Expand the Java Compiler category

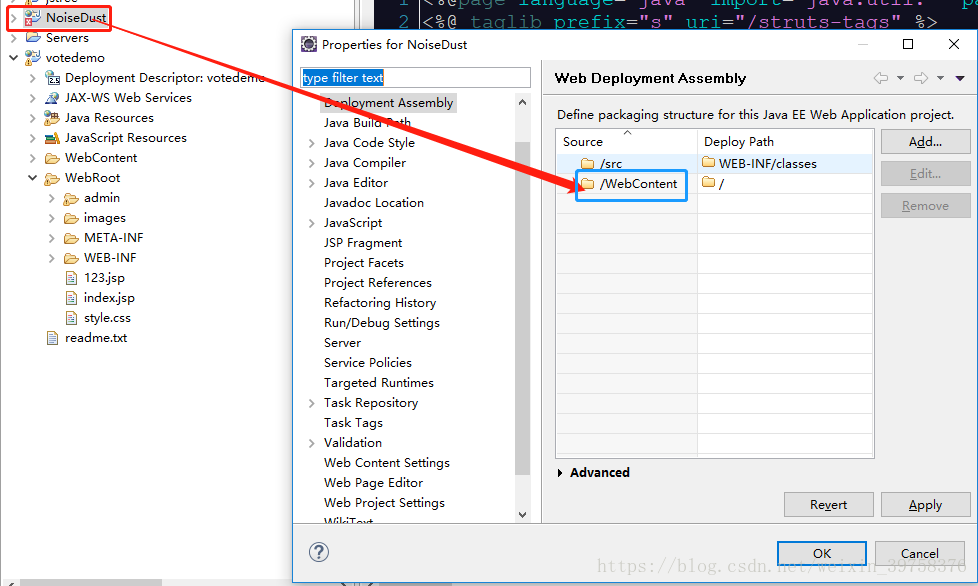(x=311, y=163)
